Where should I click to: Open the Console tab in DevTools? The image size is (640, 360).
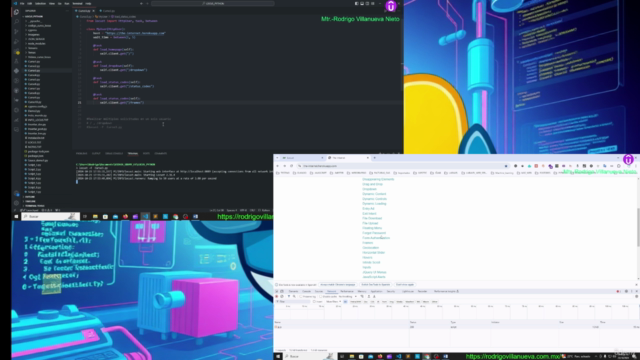click(307, 291)
